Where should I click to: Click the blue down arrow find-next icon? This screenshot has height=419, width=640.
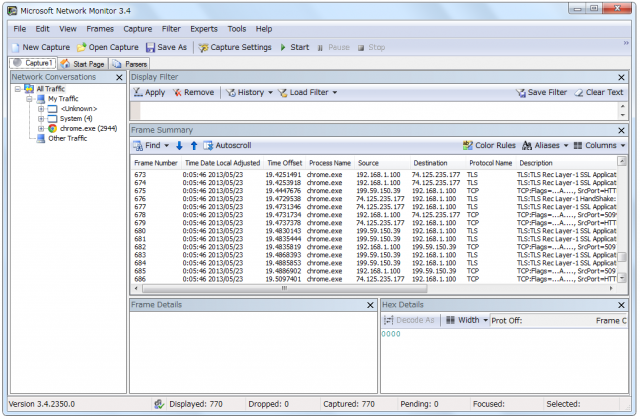(179, 146)
